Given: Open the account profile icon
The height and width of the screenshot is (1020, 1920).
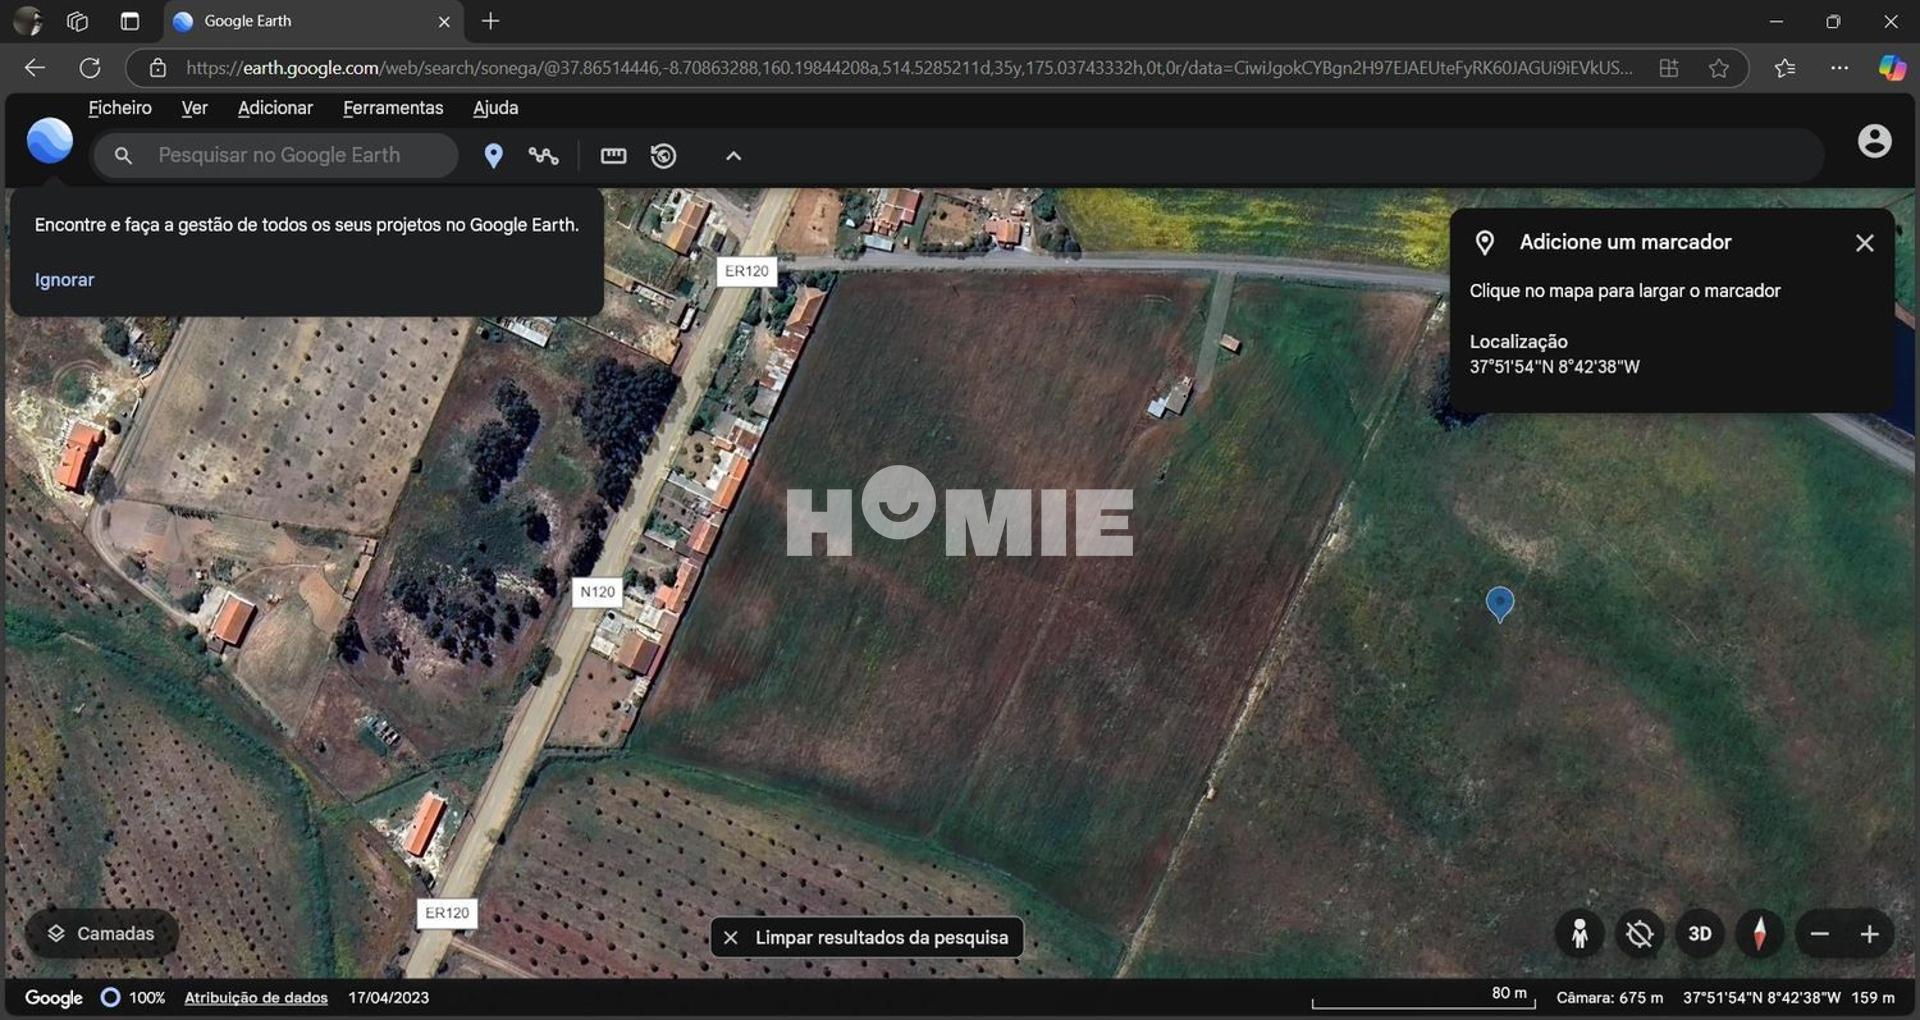Looking at the screenshot, I should click(x=1874, y=141).
